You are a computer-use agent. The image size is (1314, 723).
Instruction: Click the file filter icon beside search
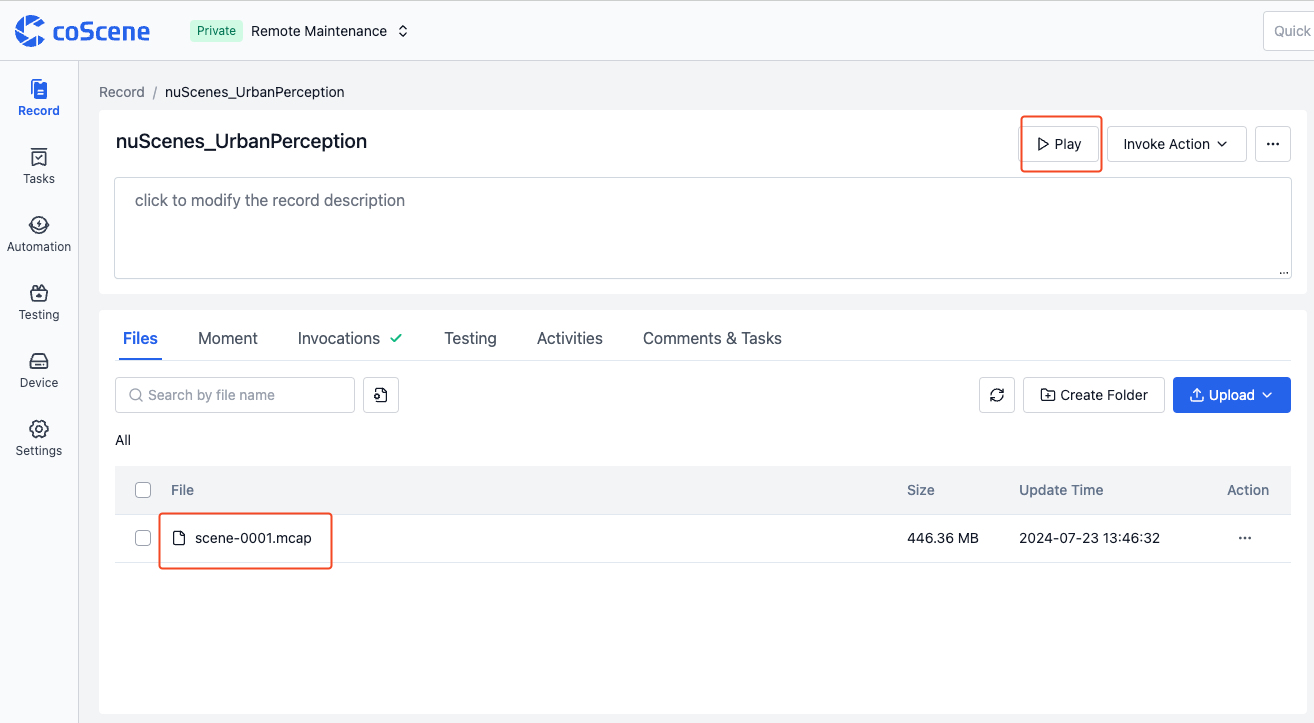[x=381, y=395]
